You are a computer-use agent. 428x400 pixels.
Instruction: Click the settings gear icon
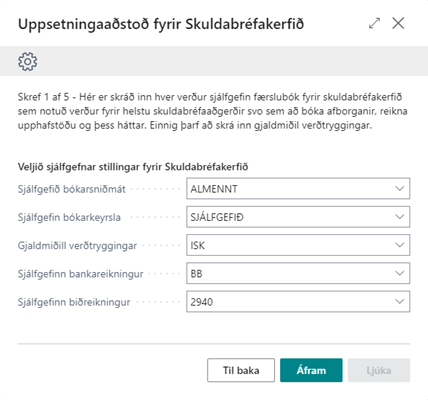pos(28,61)
